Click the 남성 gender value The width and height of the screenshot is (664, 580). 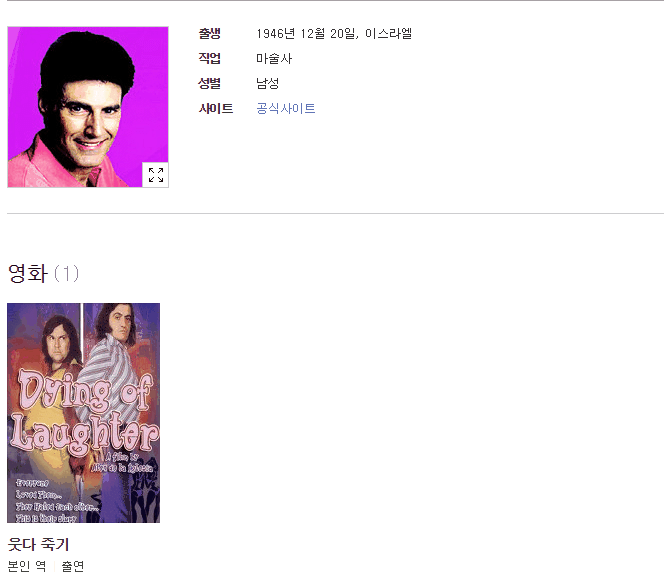[268, 83]
